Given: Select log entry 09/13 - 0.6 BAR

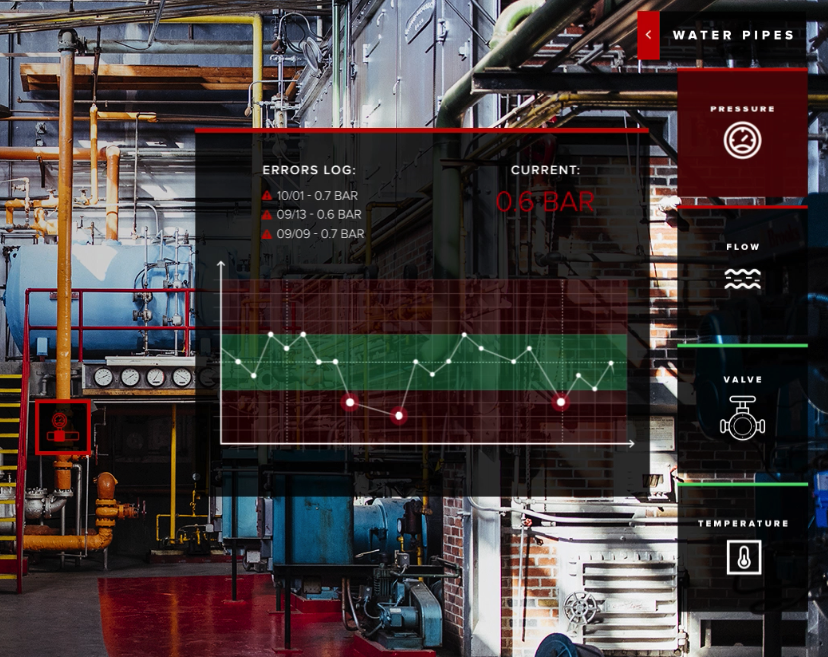Looking at the screenshot, I should pos(319,214).
